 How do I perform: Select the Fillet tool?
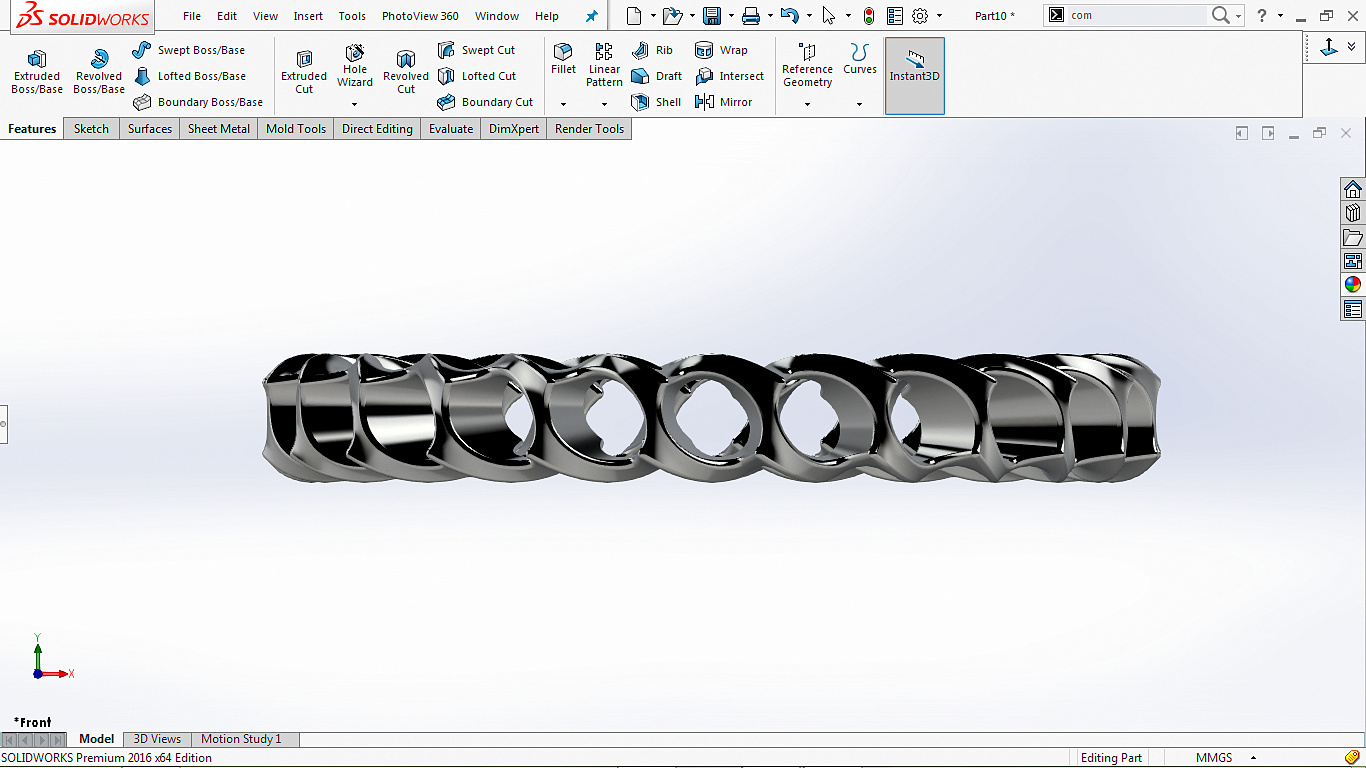[x=563, y=60]
